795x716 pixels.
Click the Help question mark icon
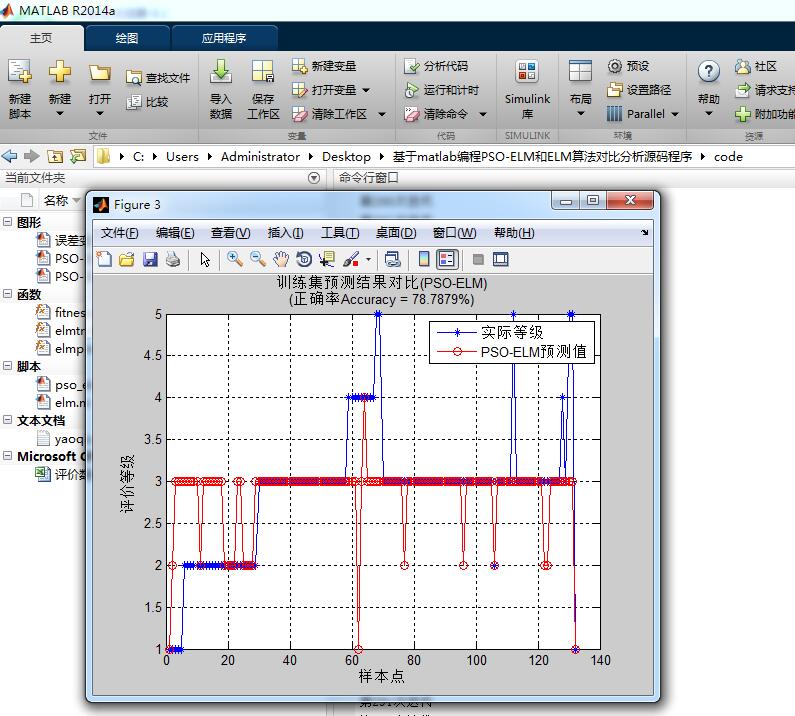click(708, 71)
